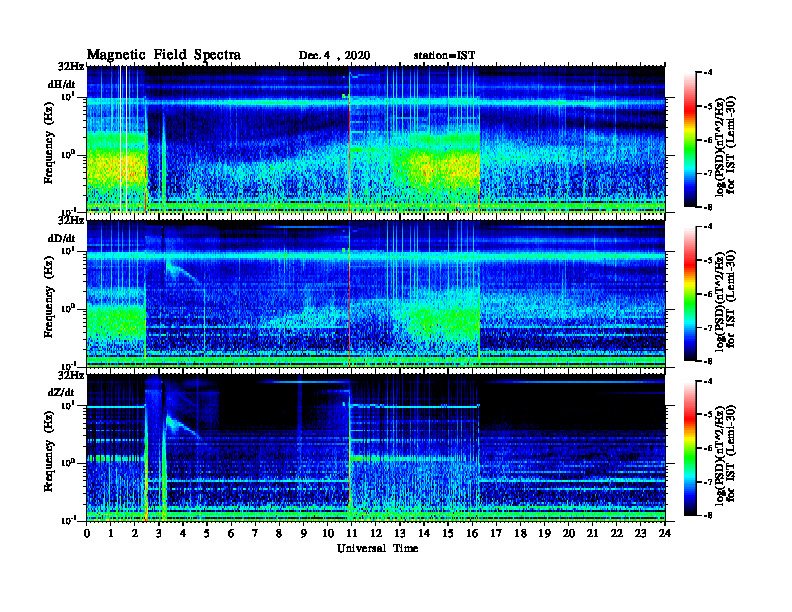
Task: Click the "dH/dt" panel label
Action: click(62, 85)
